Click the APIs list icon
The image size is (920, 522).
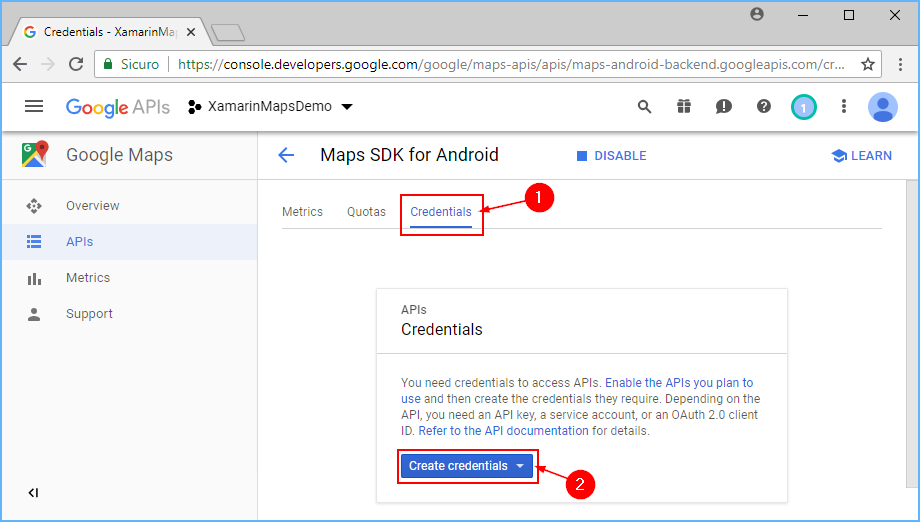click(34, 242)
